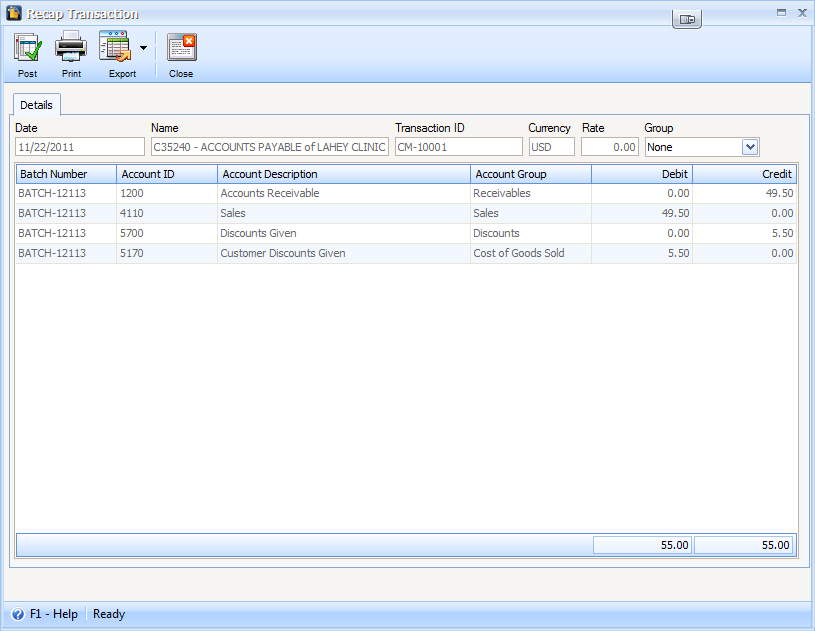815x631 pixels.
Task: Click the 49.50 debit value cell
Action: click(642, 213)
